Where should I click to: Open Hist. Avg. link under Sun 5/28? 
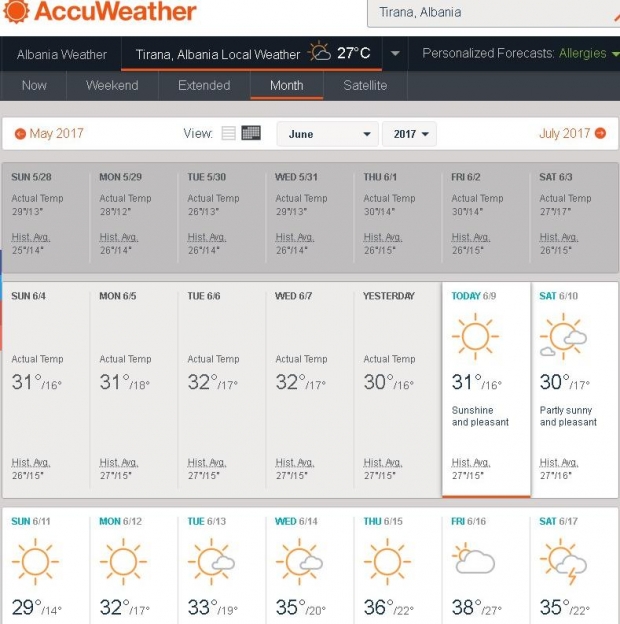point(31,237)
